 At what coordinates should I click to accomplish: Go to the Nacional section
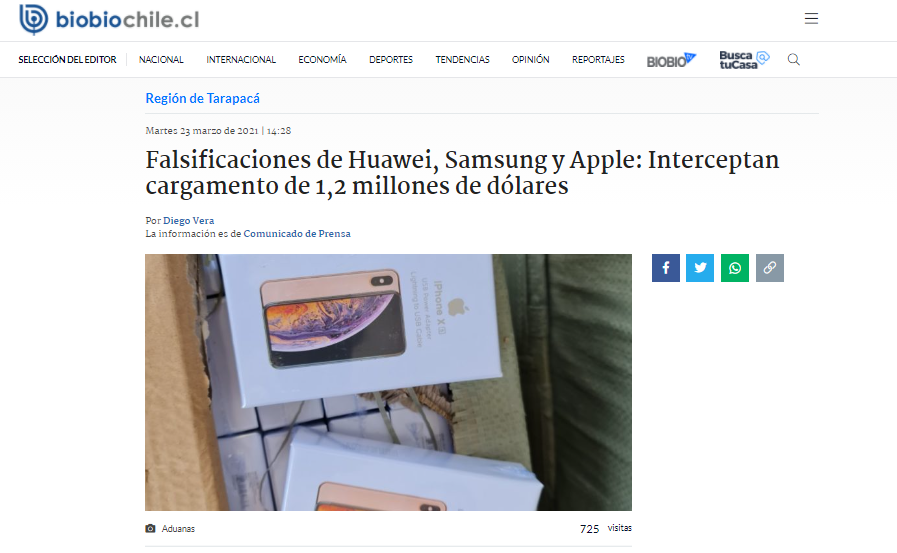[x=161, y=59]
